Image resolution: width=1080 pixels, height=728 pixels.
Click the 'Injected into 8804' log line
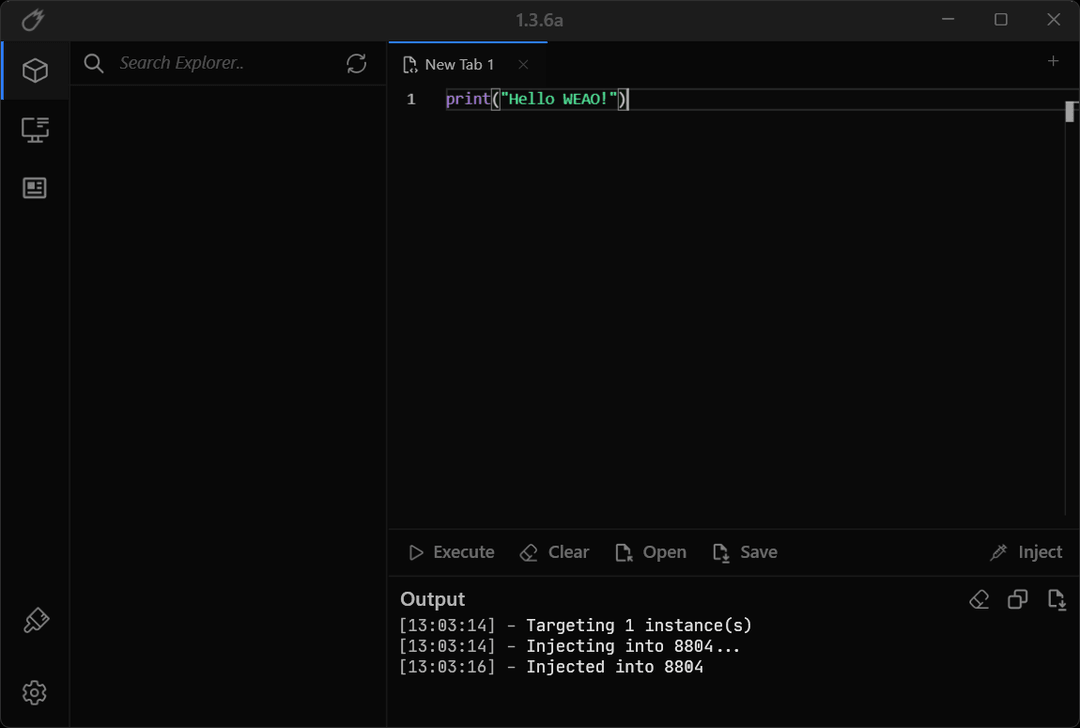coord(551,667)
